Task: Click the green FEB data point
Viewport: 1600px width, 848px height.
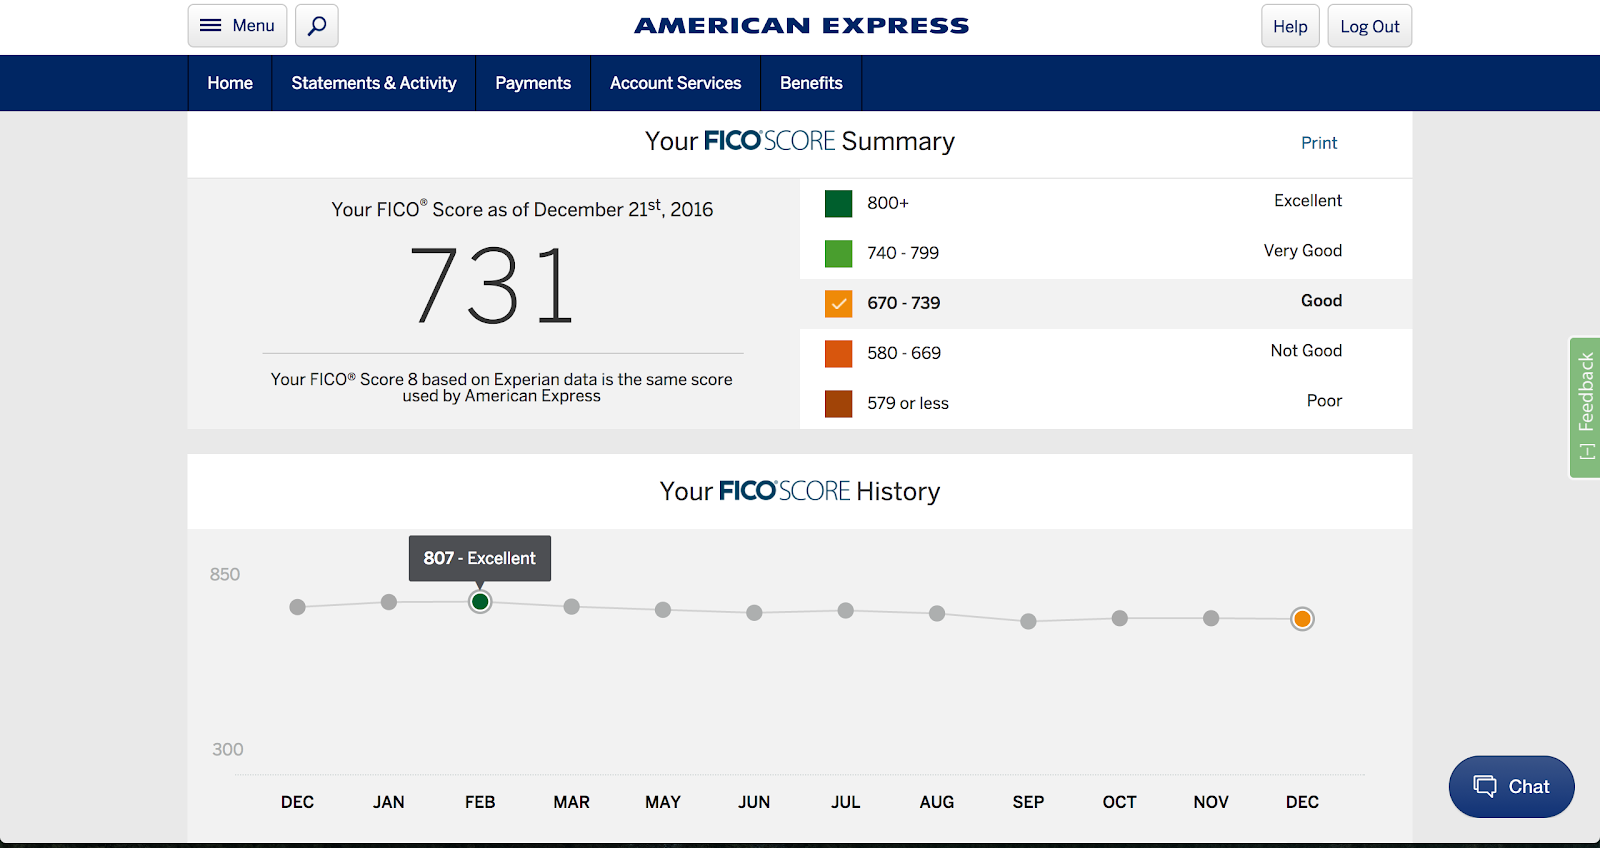Action: (x=480, y=602)
